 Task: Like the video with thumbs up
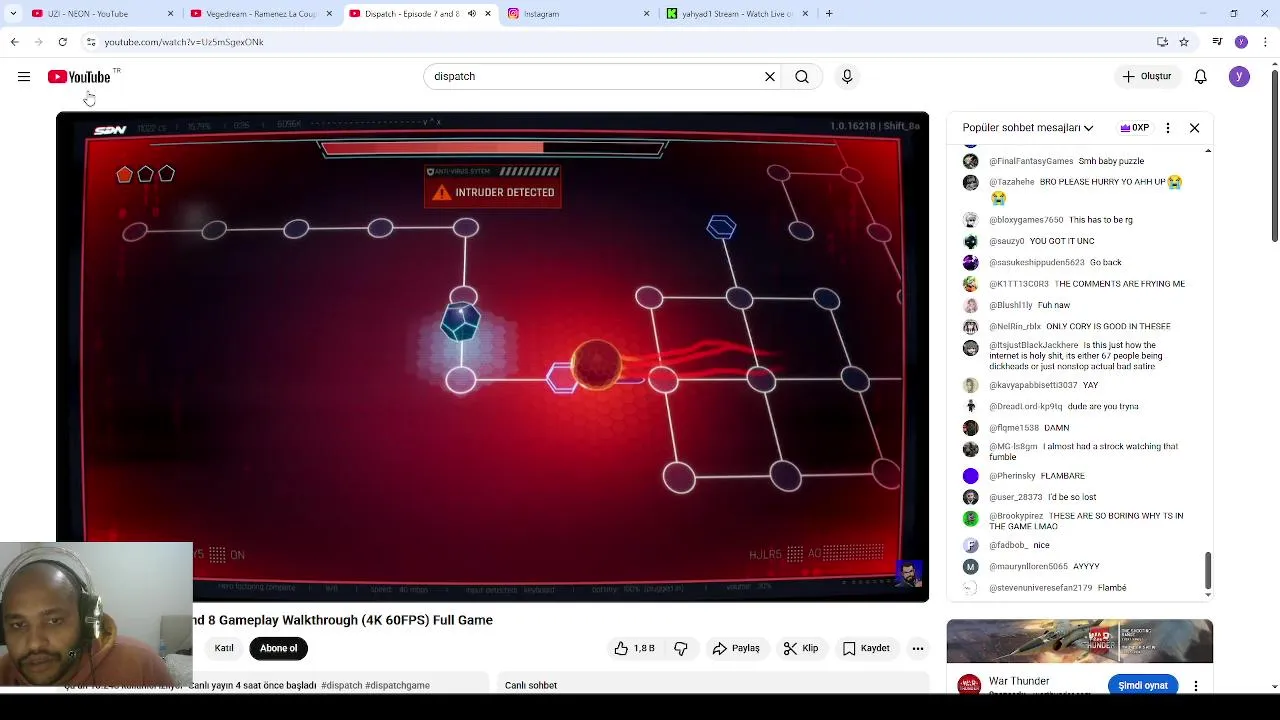point(634,648)
